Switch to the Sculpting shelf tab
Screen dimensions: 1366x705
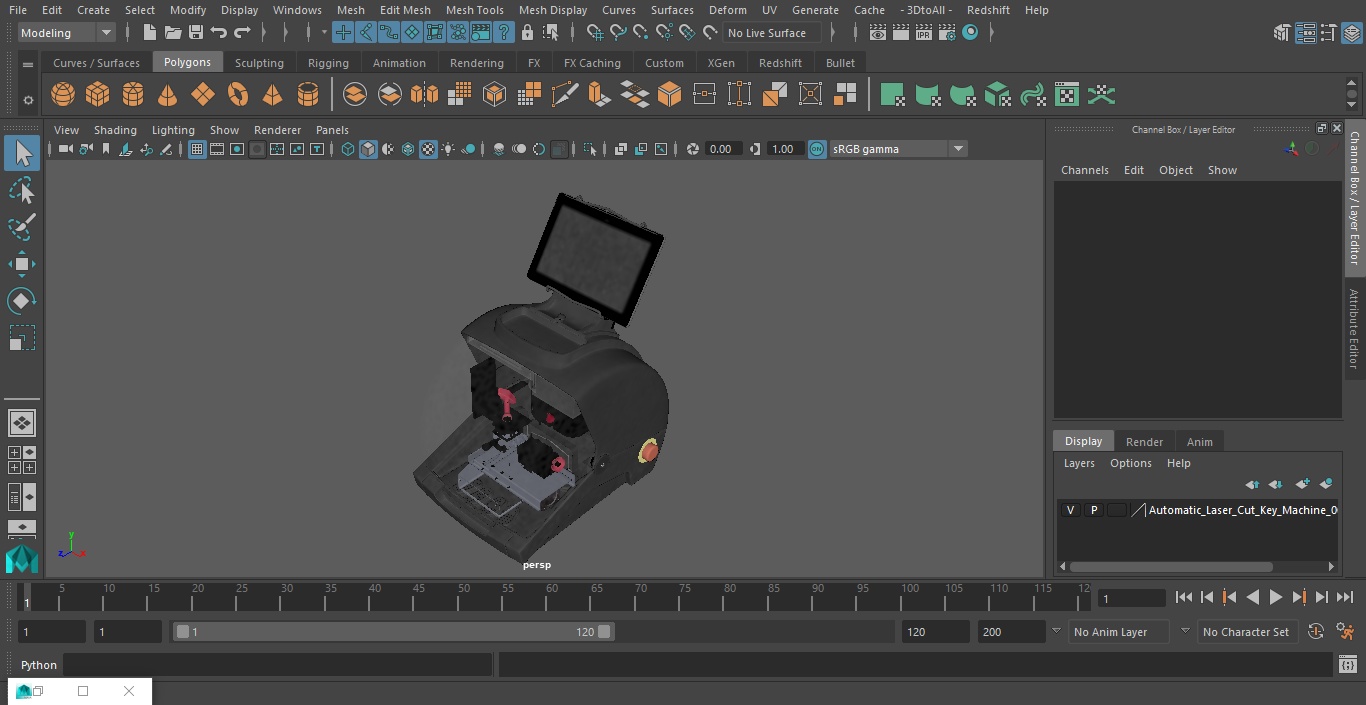point(259,63)
